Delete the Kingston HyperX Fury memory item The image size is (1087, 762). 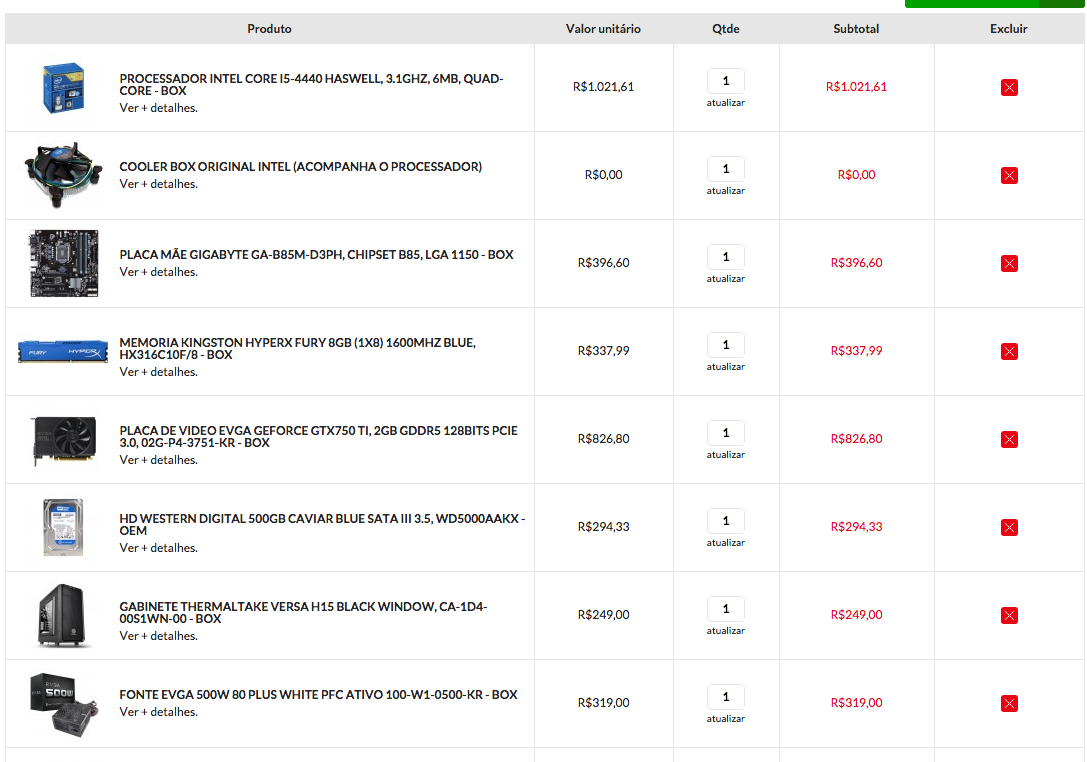coord(1009,352)
